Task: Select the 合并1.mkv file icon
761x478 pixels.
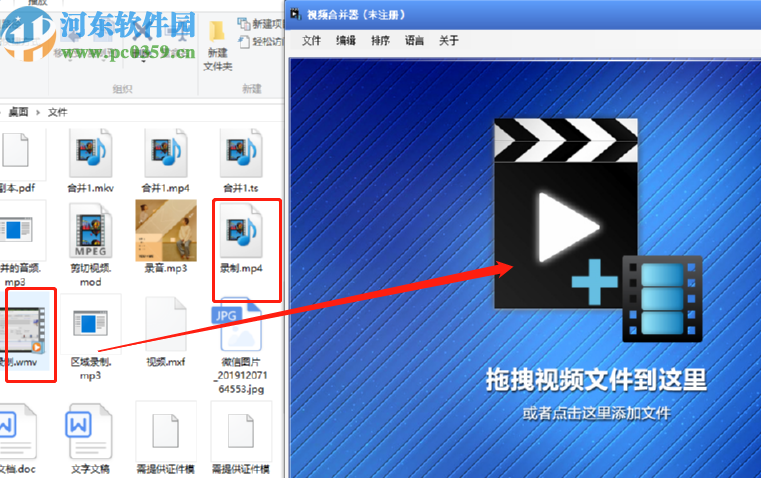Action: 91,153
